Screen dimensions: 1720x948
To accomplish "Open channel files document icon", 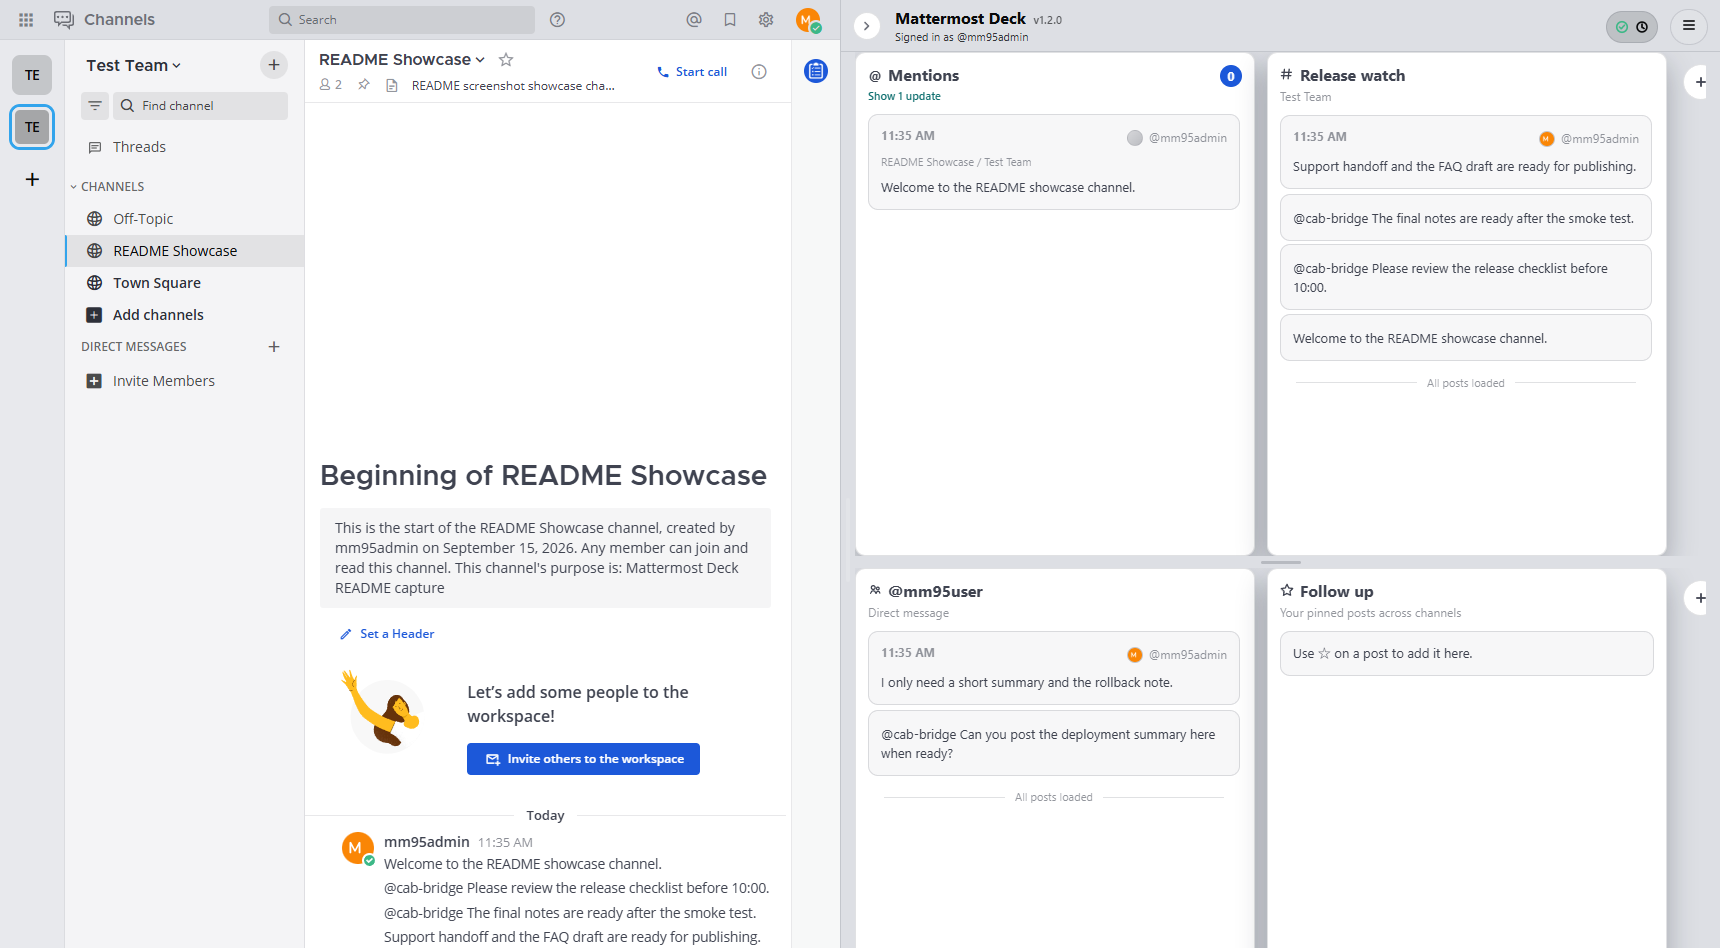I will (x=392, y=86).
